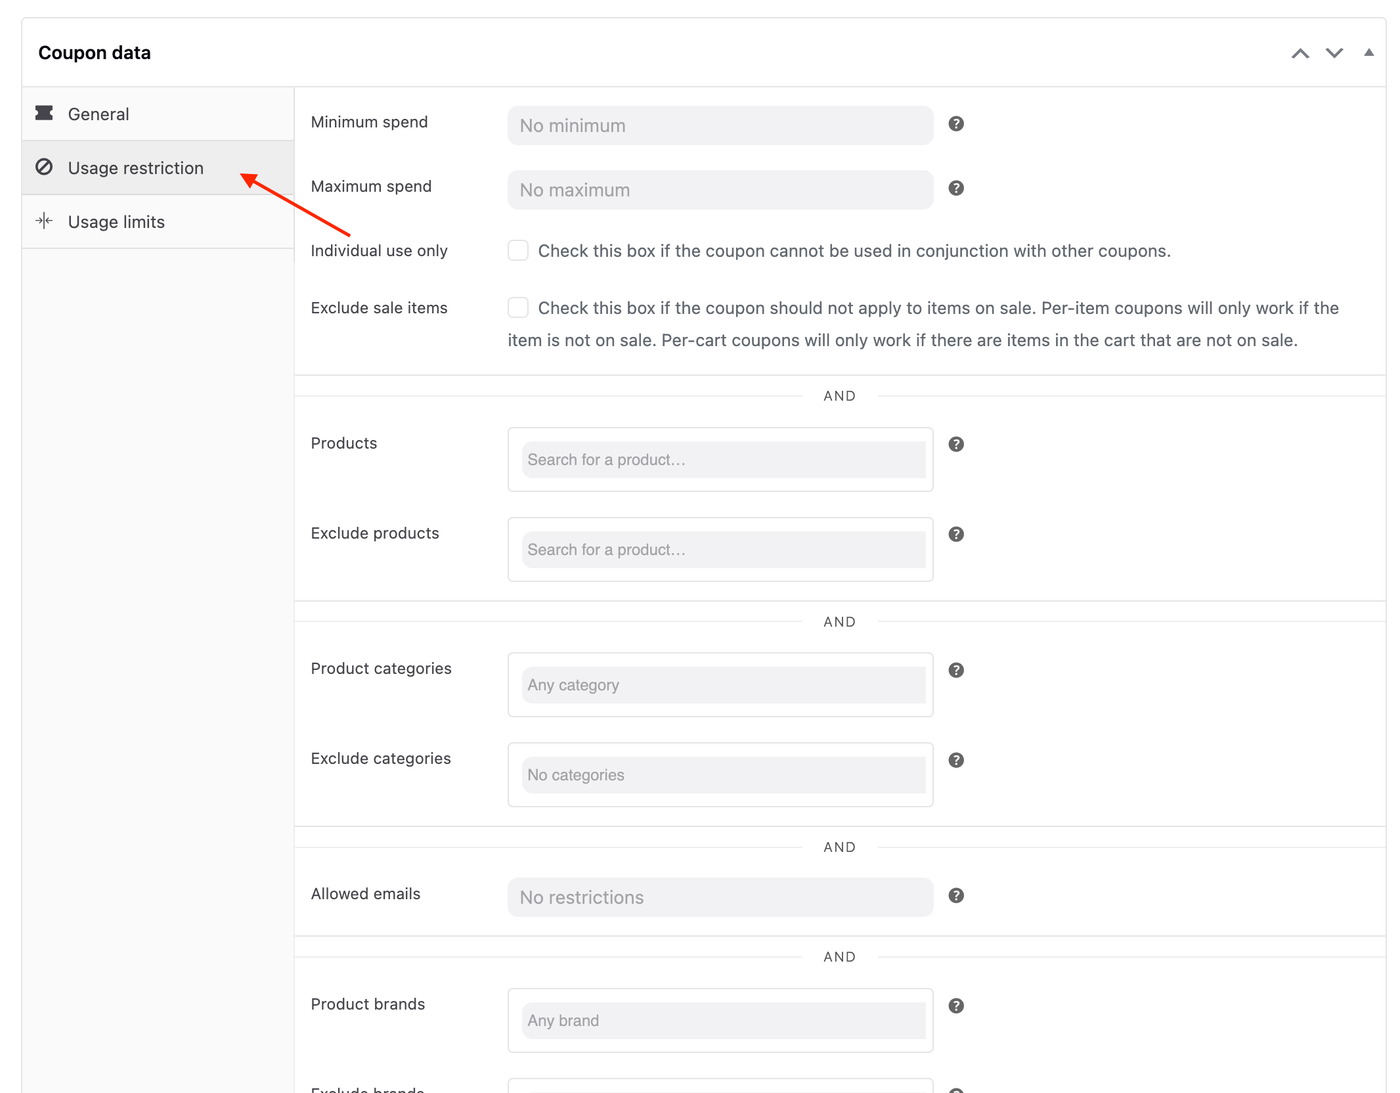Click the help icon beside Maximum spend

[x=956, y=188]
